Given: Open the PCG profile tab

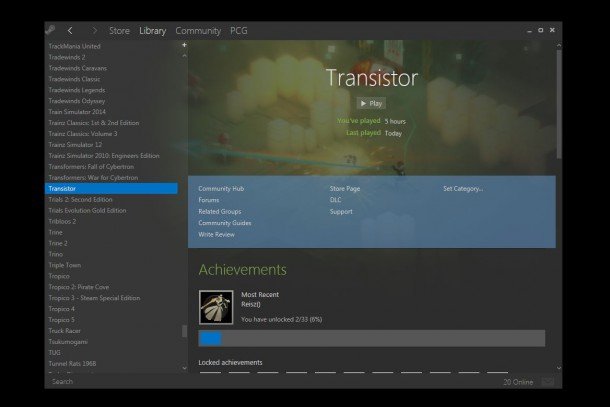Looking at the screenshot, I should pos(238,31).
